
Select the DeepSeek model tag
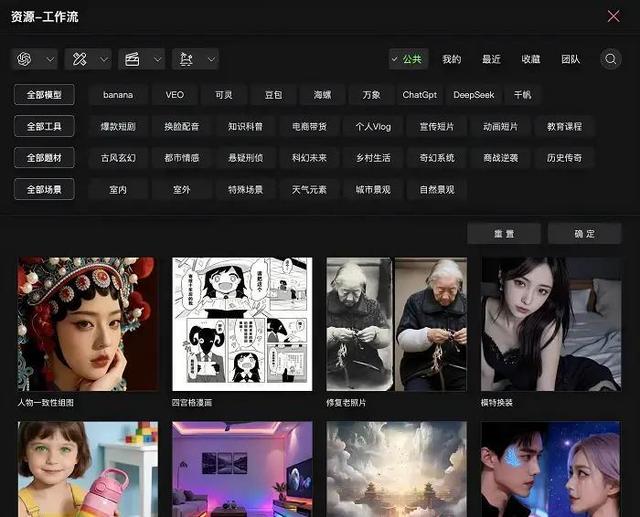click(x=473, y=95)
